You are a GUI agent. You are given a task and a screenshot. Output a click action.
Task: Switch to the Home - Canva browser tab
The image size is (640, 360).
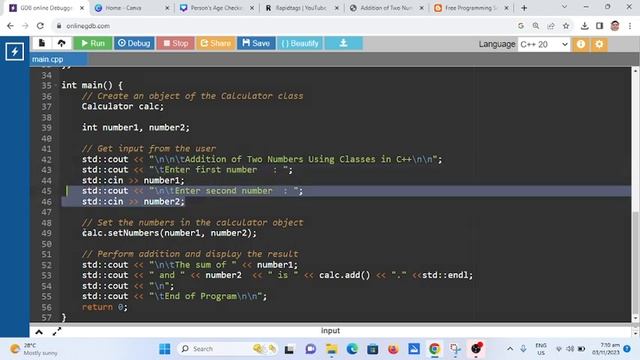point(131,8)
